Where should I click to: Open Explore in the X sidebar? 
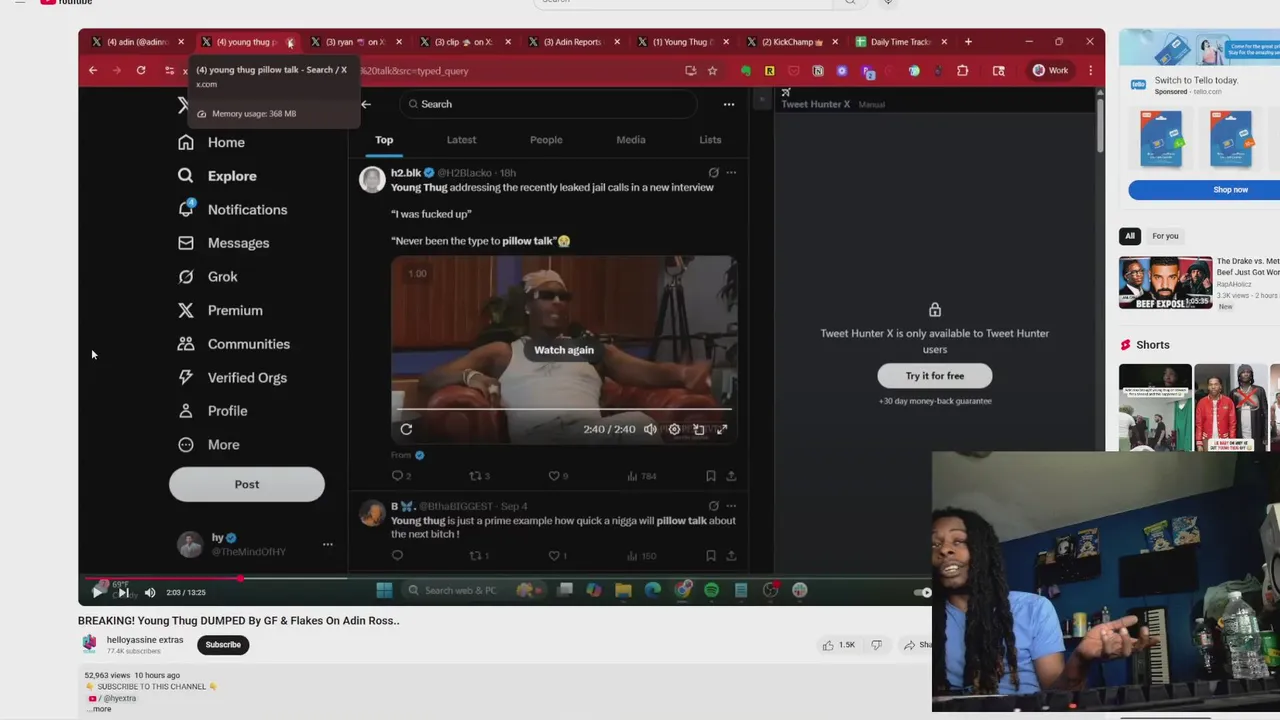(218, 176)
